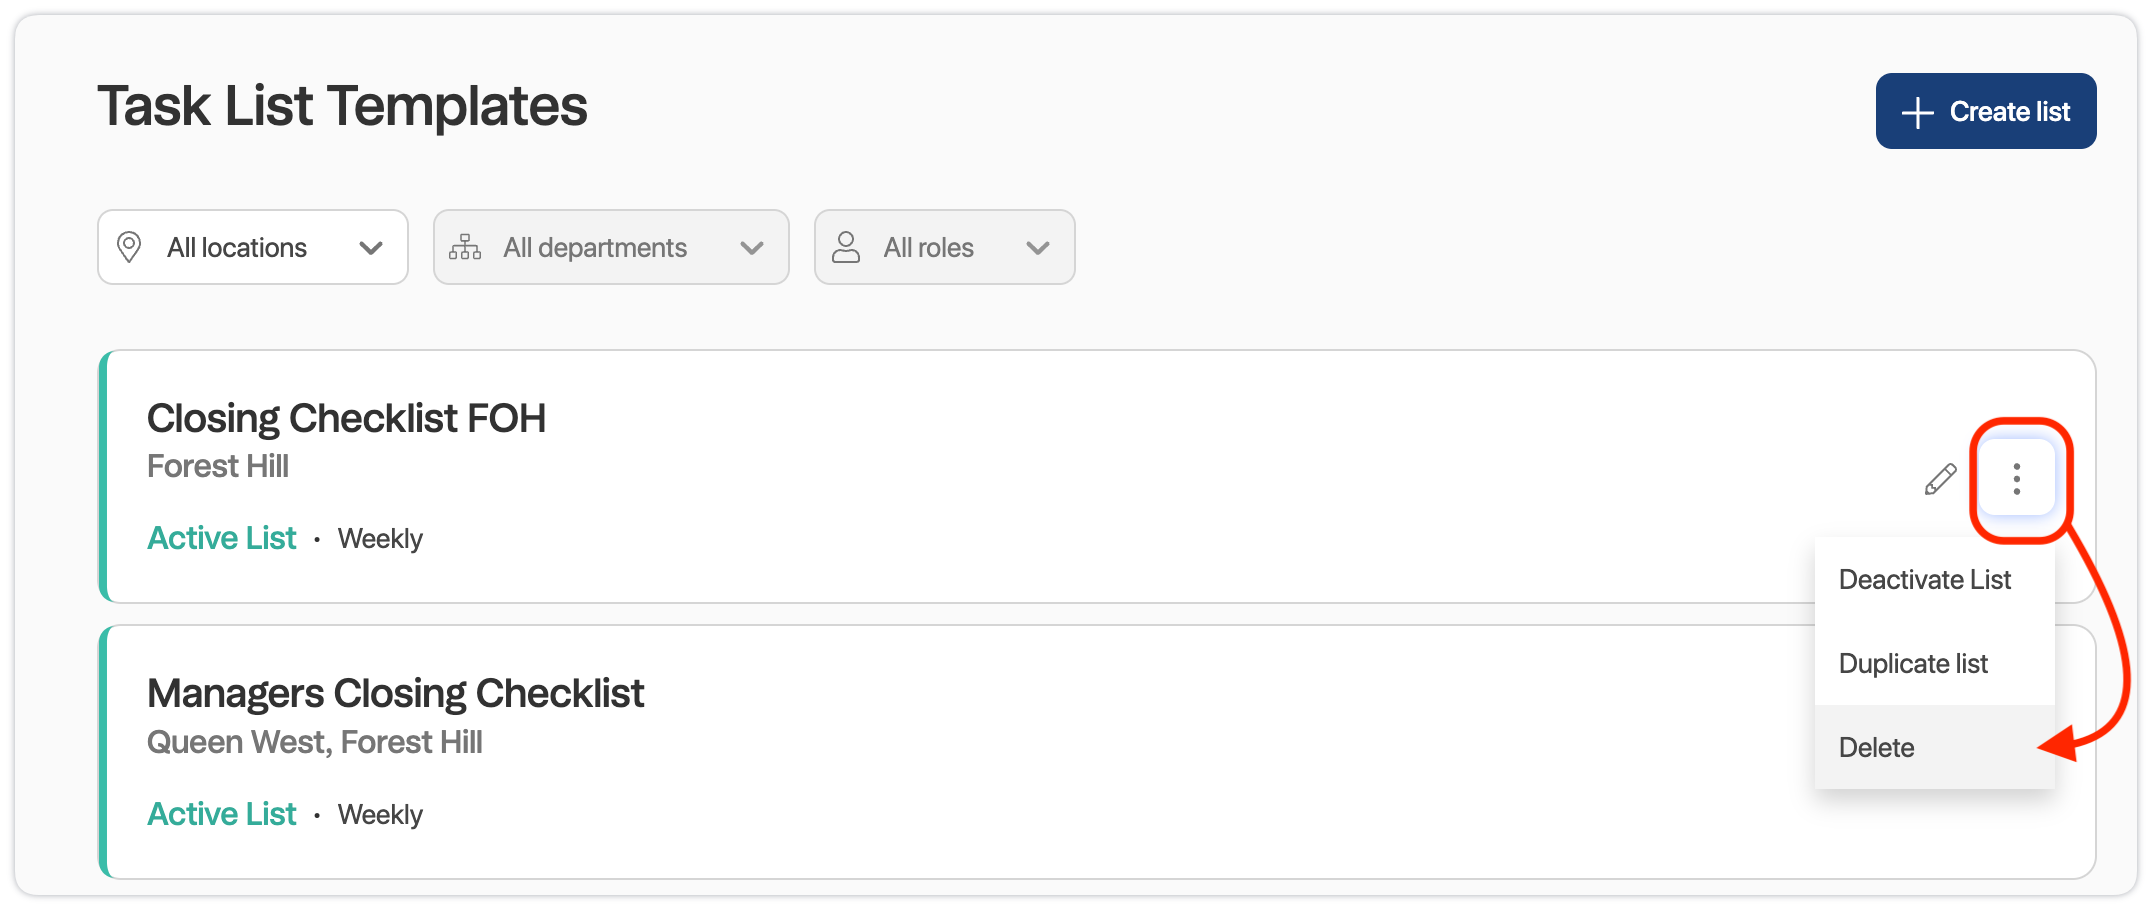Click the Create list button
Screen dimensions: 2152x910
click(1986, 111)
